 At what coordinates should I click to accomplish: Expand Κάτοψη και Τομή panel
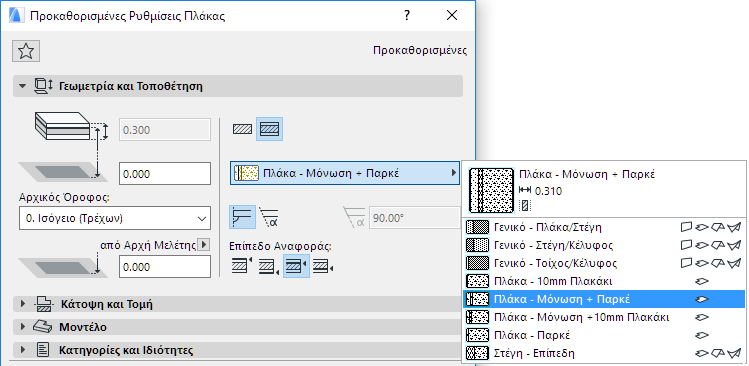[237, 304]
